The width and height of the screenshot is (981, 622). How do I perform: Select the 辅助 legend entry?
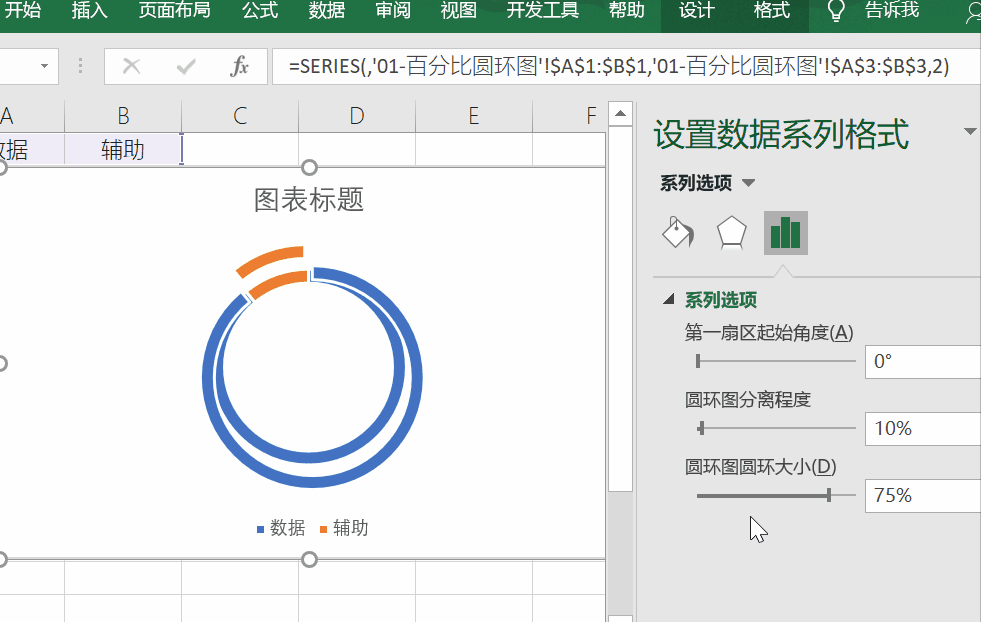click(344, 529)
